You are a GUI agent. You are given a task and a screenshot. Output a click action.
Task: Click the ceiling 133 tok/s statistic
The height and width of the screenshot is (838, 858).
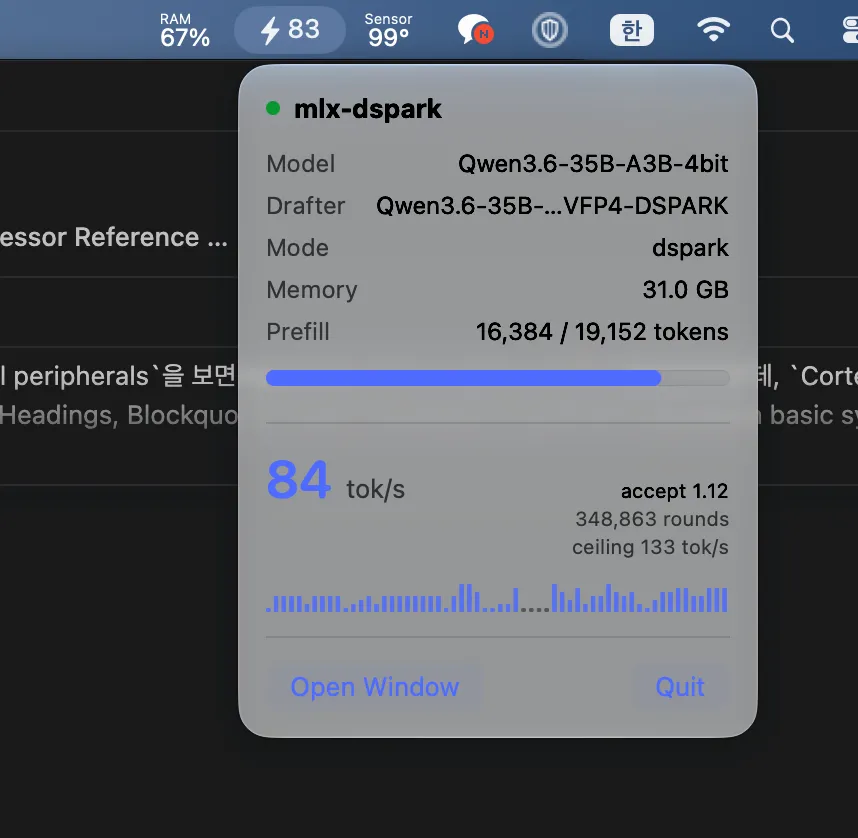[x=650, y=547]
